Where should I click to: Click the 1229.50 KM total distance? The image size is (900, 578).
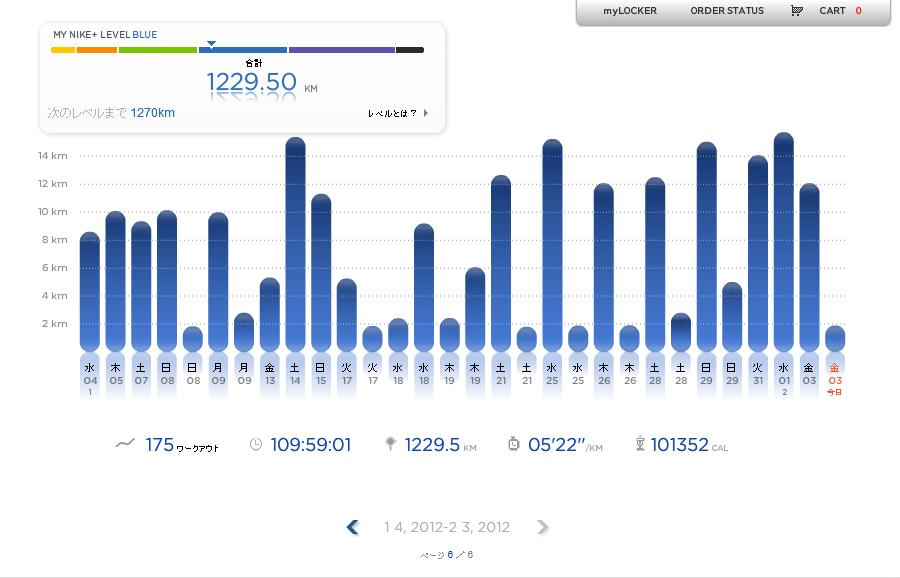click(262, 82)
